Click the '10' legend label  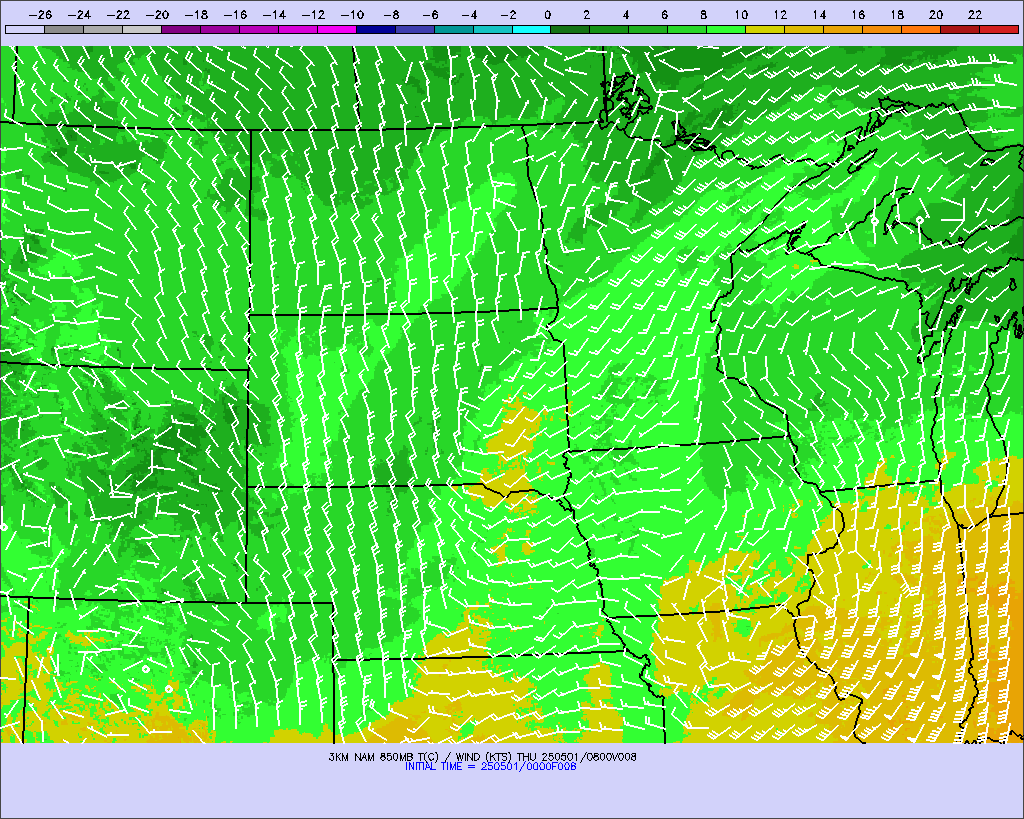(x=741, y=14)
